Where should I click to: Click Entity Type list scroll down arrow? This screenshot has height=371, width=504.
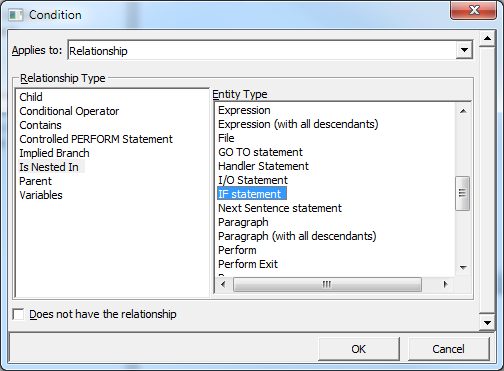point(463,268)
